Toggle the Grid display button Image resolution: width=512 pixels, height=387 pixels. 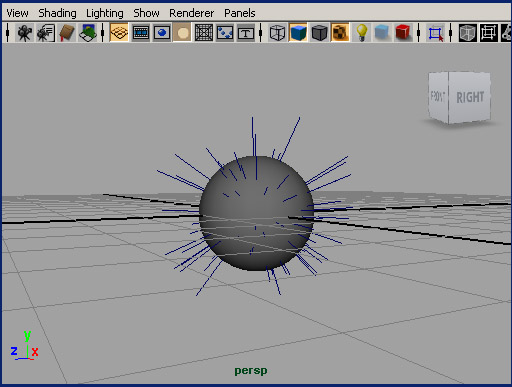click(119, 33)
